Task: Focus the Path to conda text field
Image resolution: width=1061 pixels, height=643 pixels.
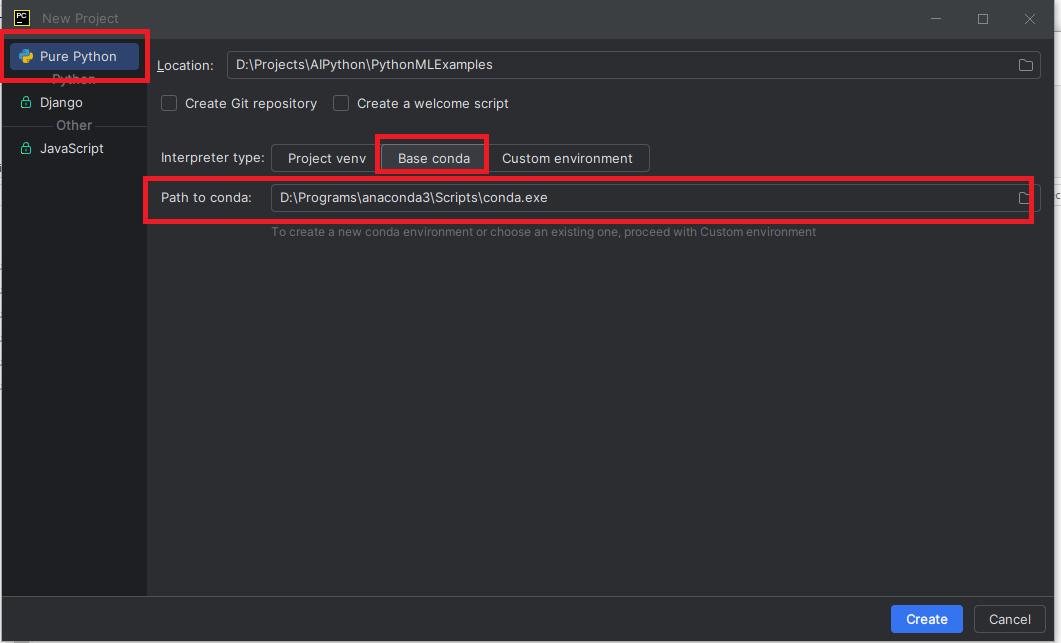Action: click(640, 198)
